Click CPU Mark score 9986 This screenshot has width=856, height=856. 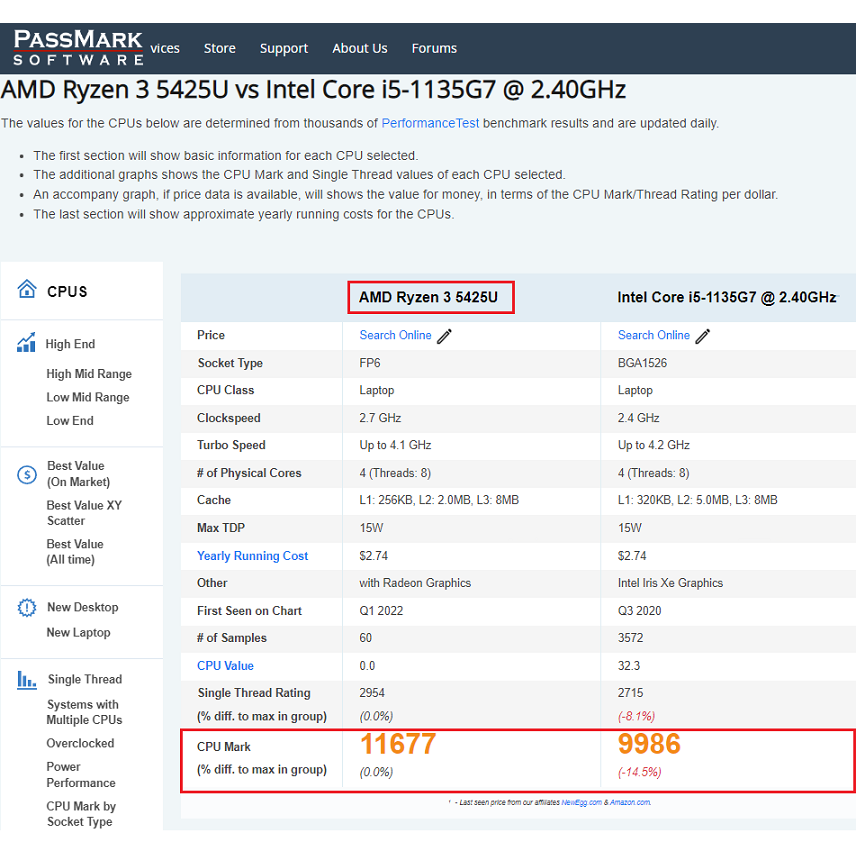[649, 744]
